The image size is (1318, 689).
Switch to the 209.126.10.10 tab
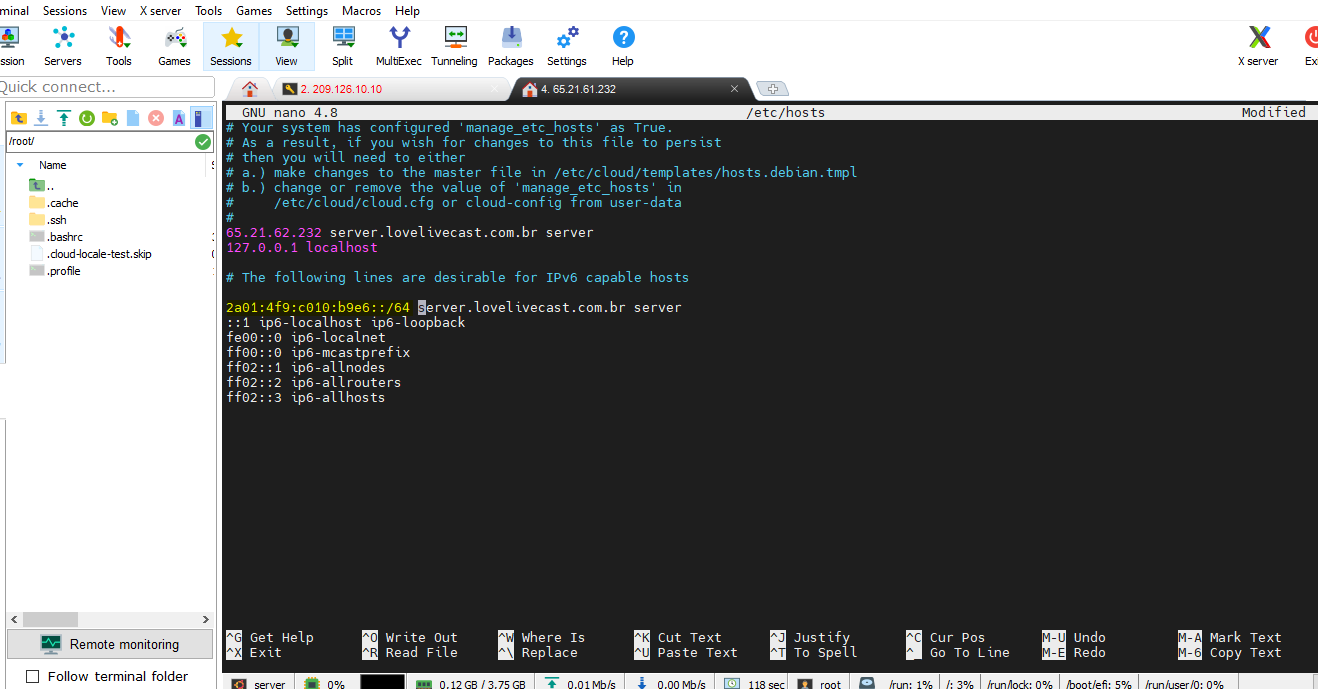[390, 89]
